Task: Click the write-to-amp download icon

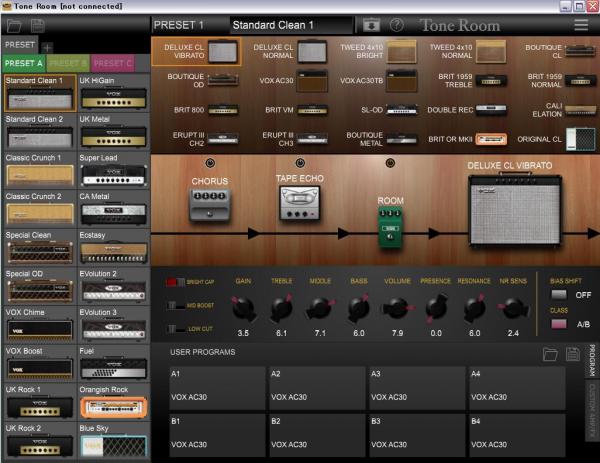Action: [371, 25]
